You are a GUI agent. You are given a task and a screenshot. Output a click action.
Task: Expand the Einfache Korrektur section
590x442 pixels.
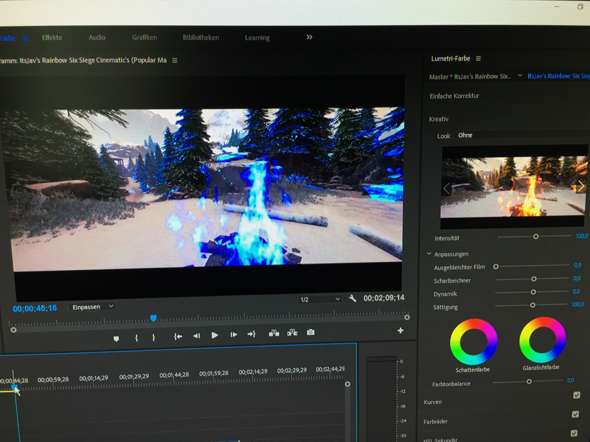coord(454,96)
